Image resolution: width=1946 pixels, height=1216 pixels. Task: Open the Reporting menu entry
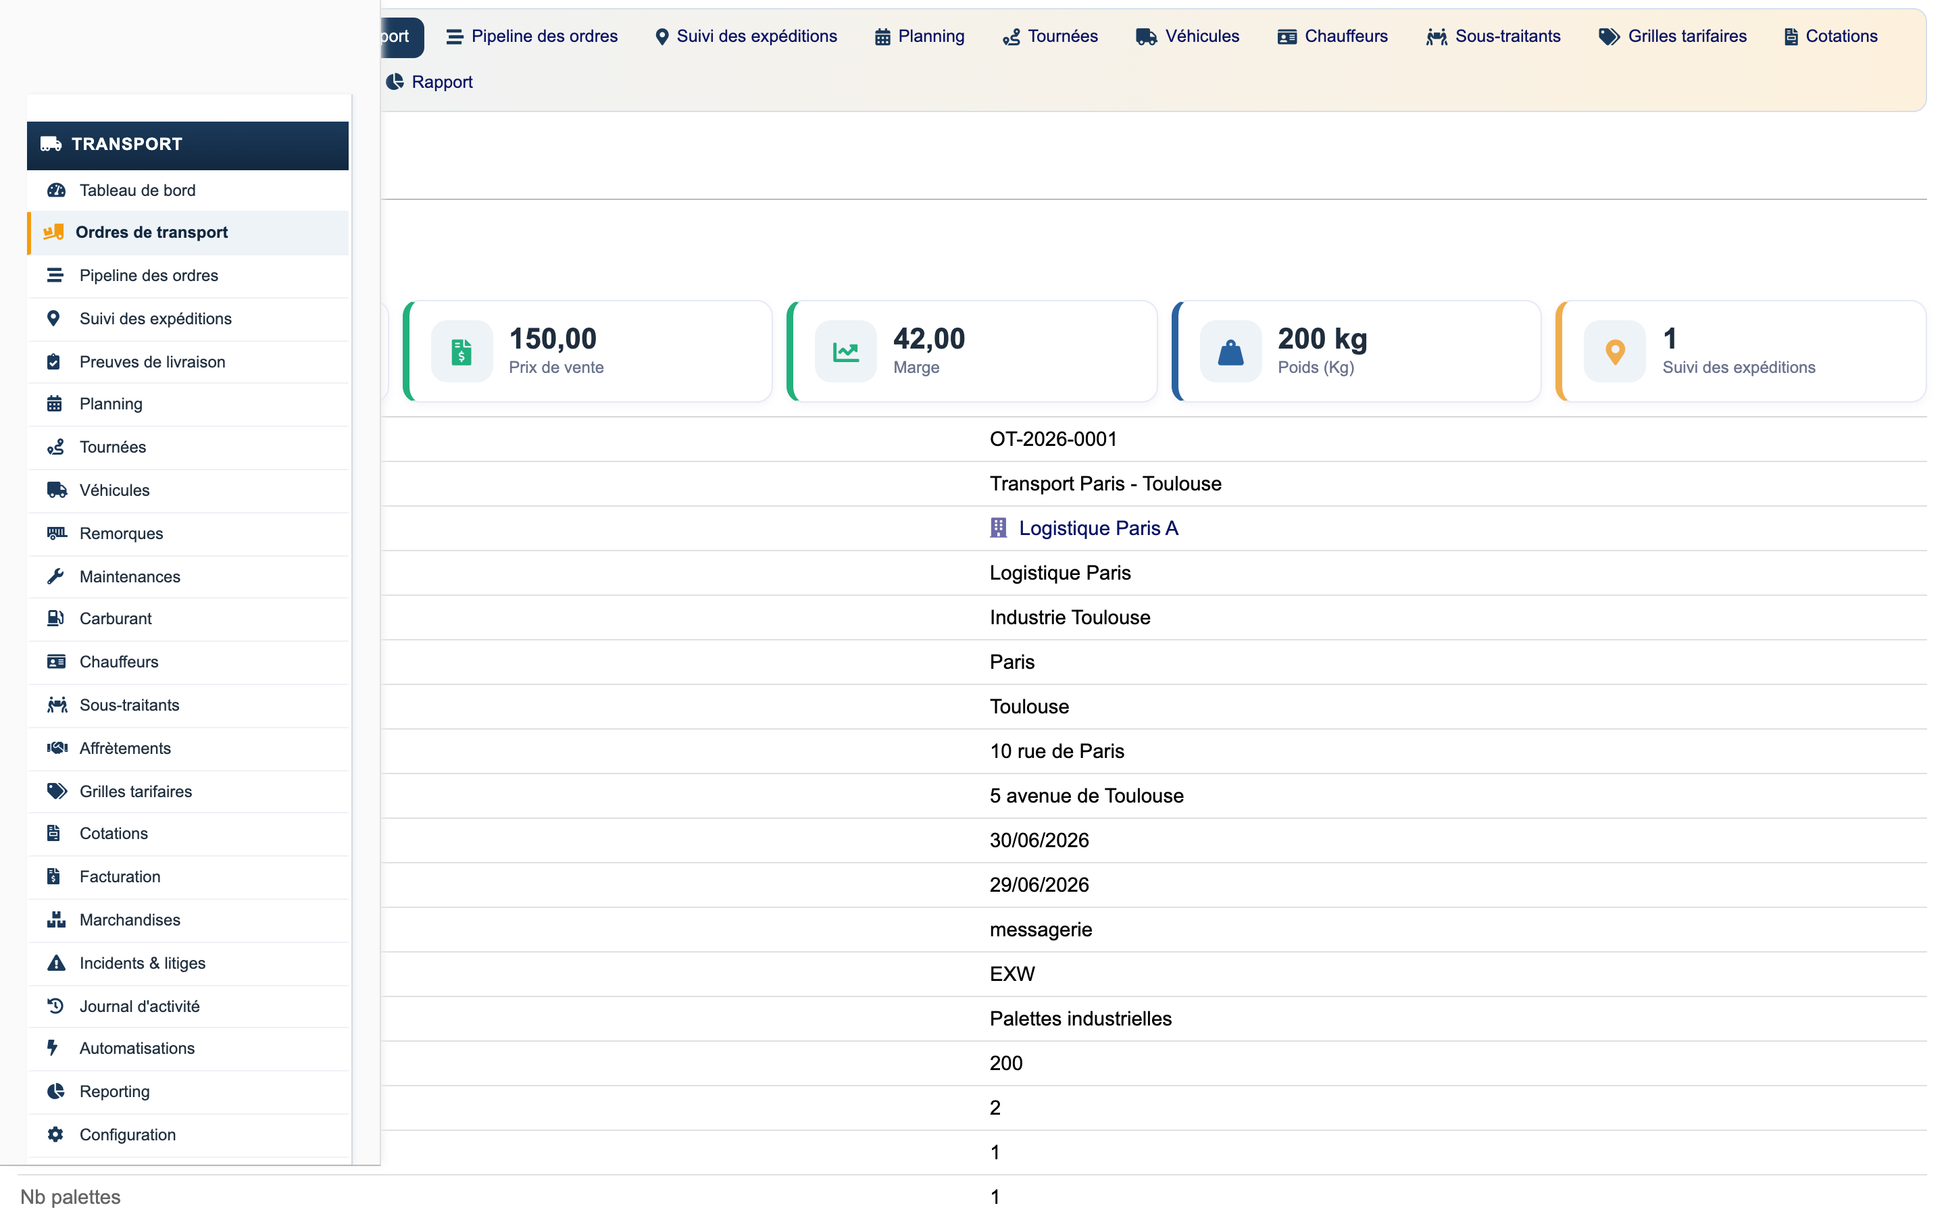188,1091
